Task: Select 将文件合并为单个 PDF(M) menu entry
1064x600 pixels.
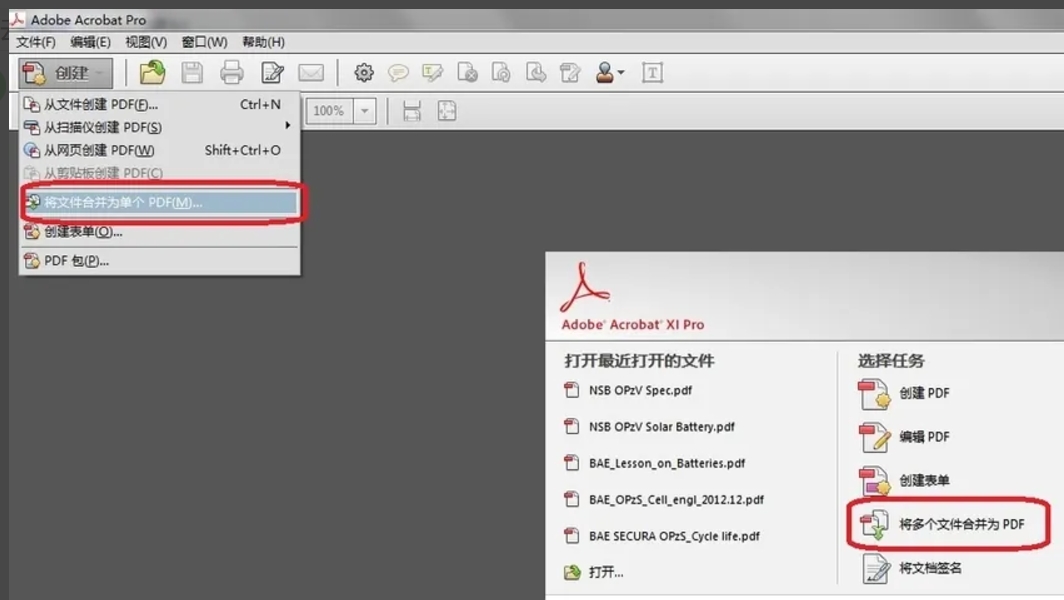Action: coord(160,202)
